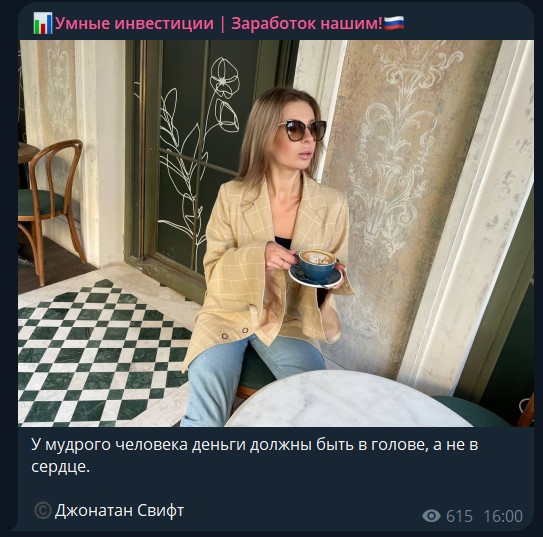Screen dimensions: 543x537
Task: Click the 16:00 message timestamp
Action: click(x=503, y=516)
